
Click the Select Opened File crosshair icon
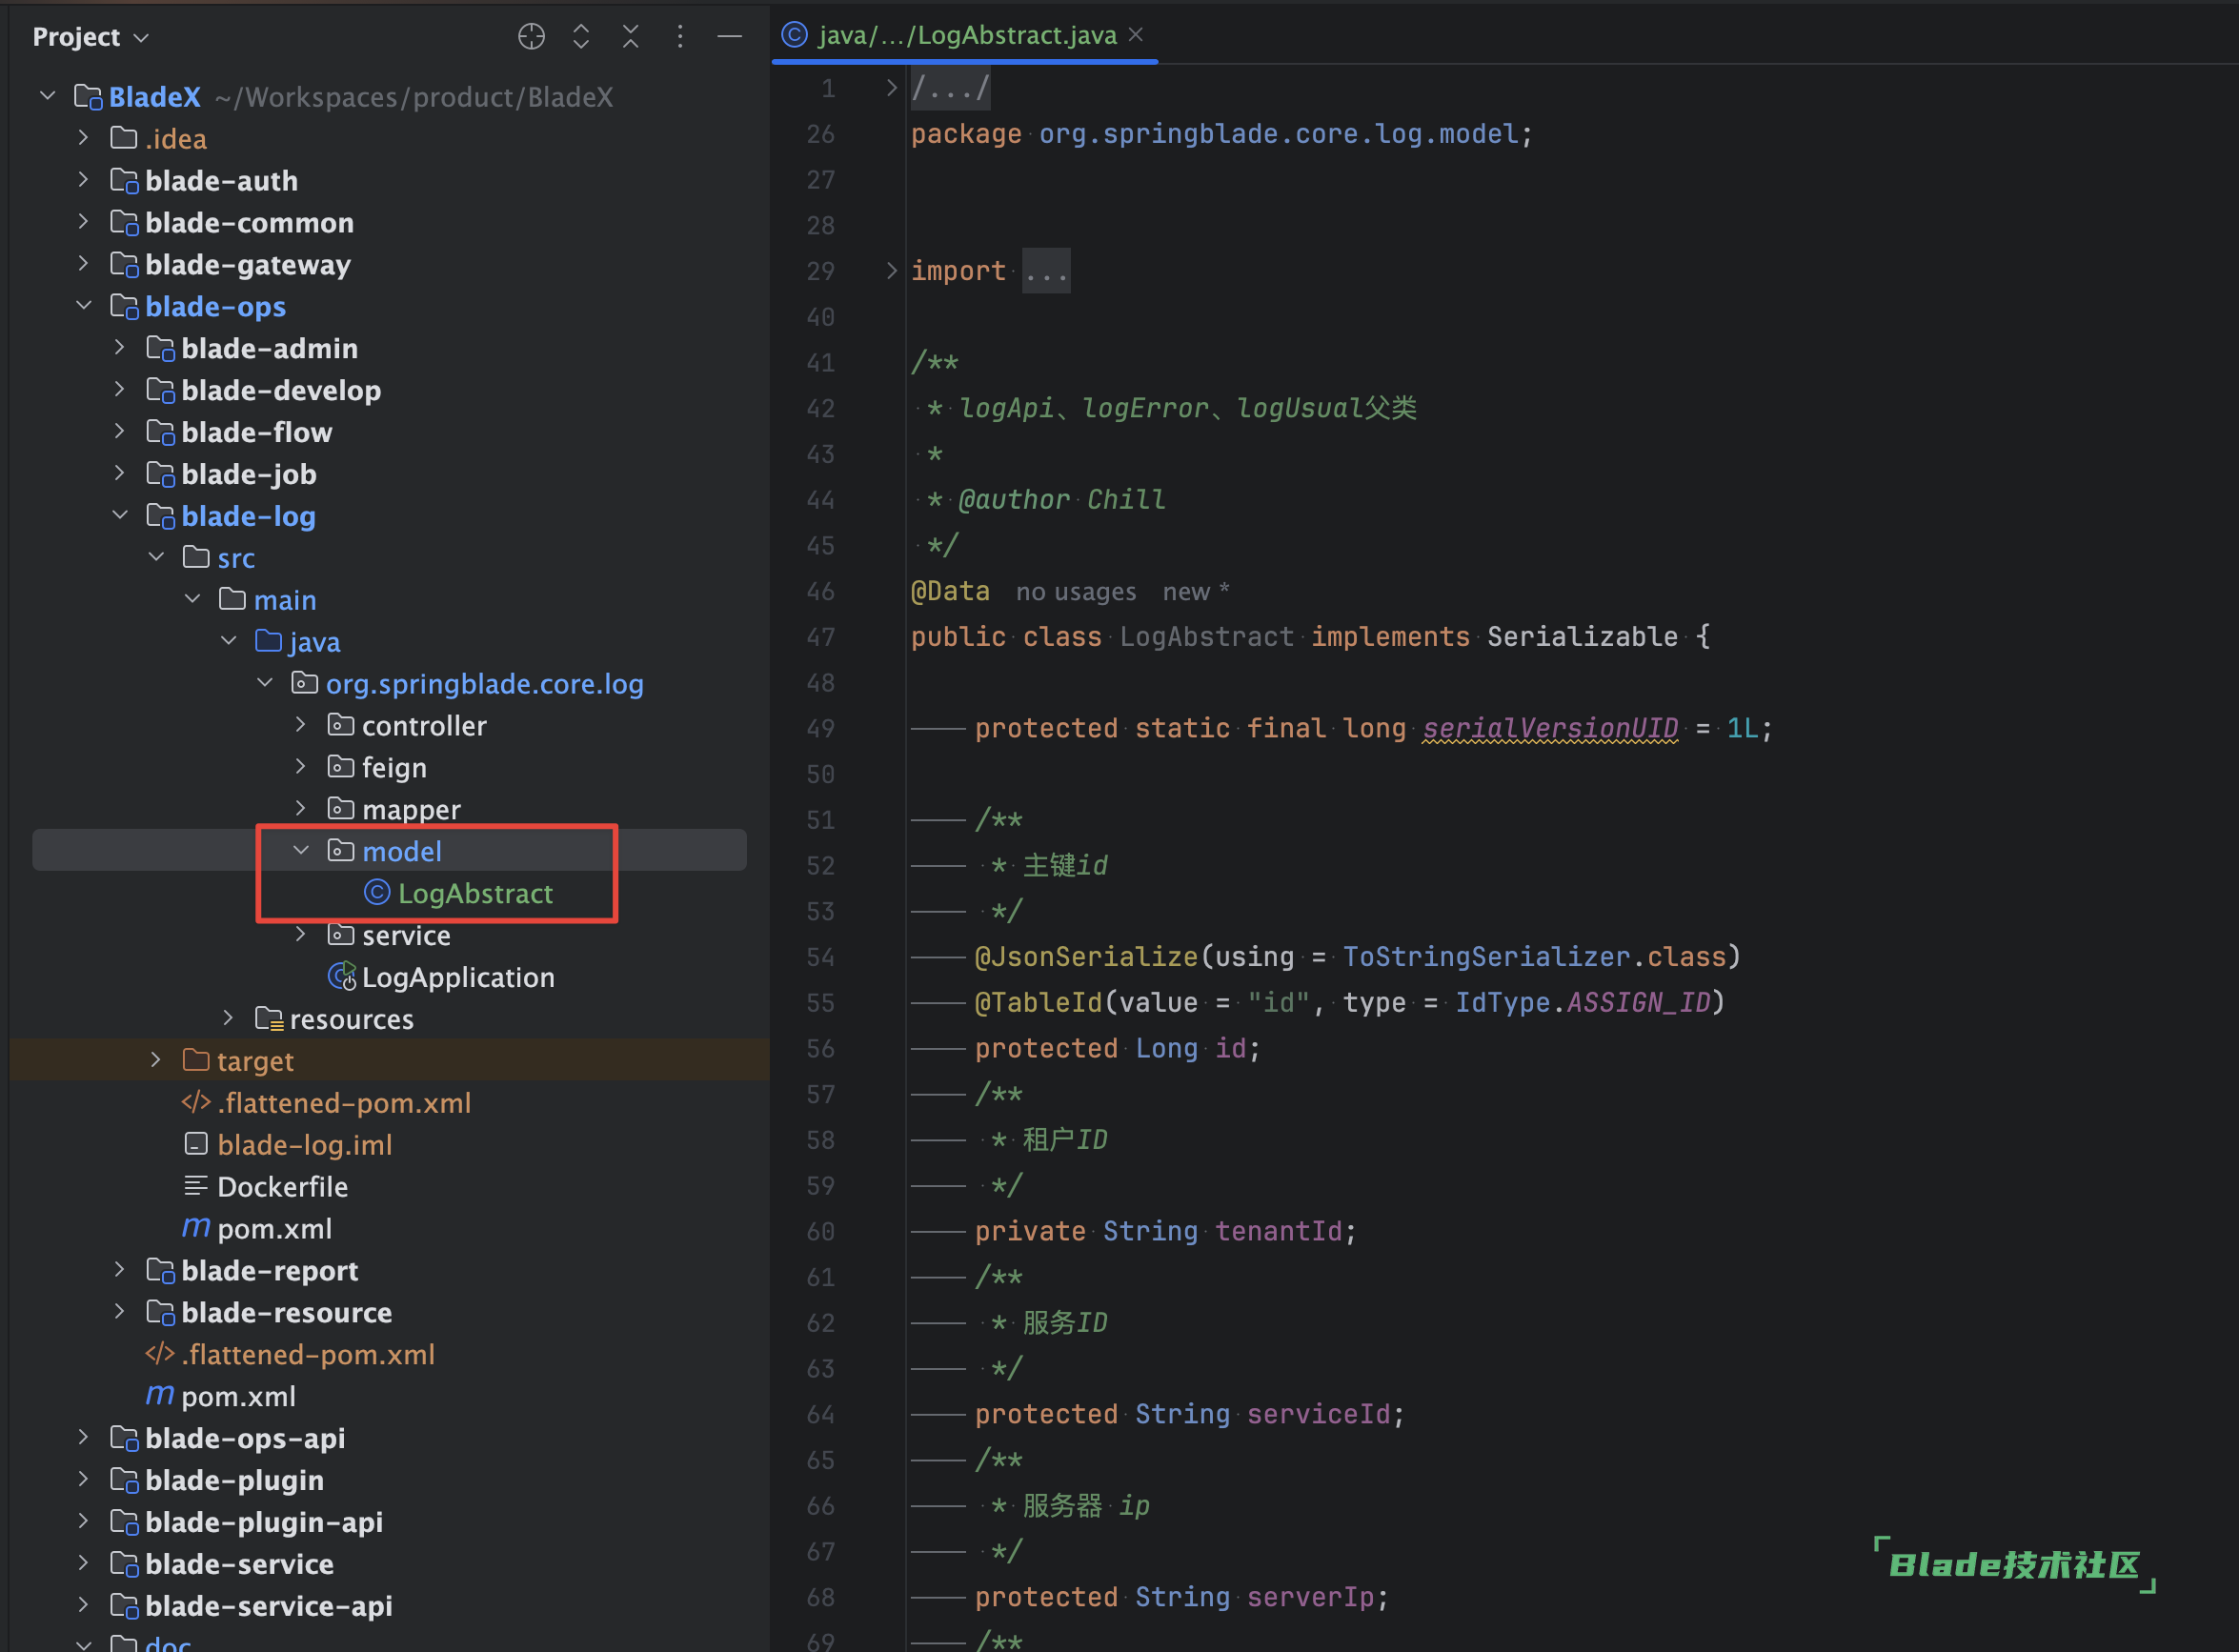click(531, 37)
